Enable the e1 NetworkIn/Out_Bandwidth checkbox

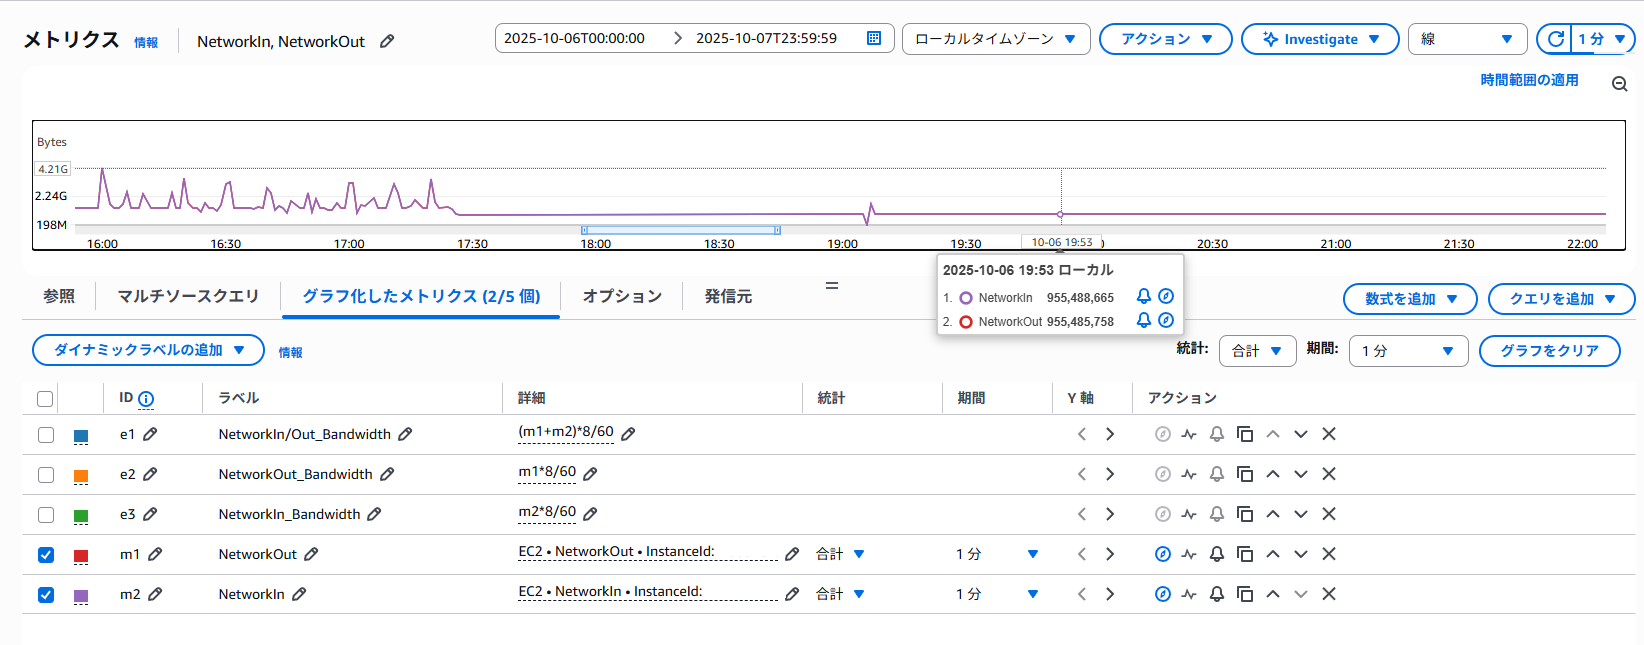pos(46,434)
